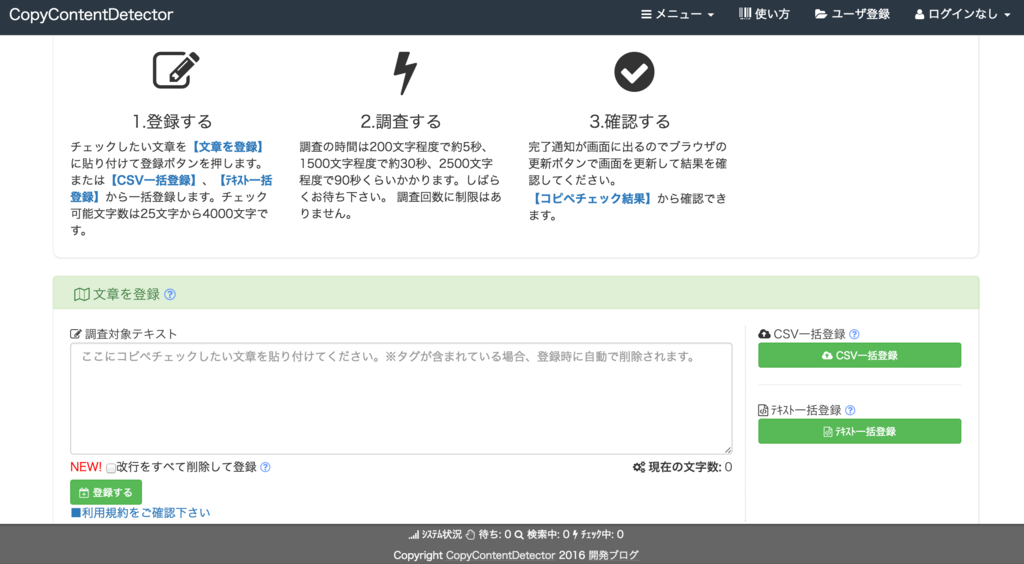The height and width of the screenshot is (564, 1024).
Task: Click the bolt icon beside ﾁｪｯｸ中
Action: pyautogui.click(x=575, y=535)
